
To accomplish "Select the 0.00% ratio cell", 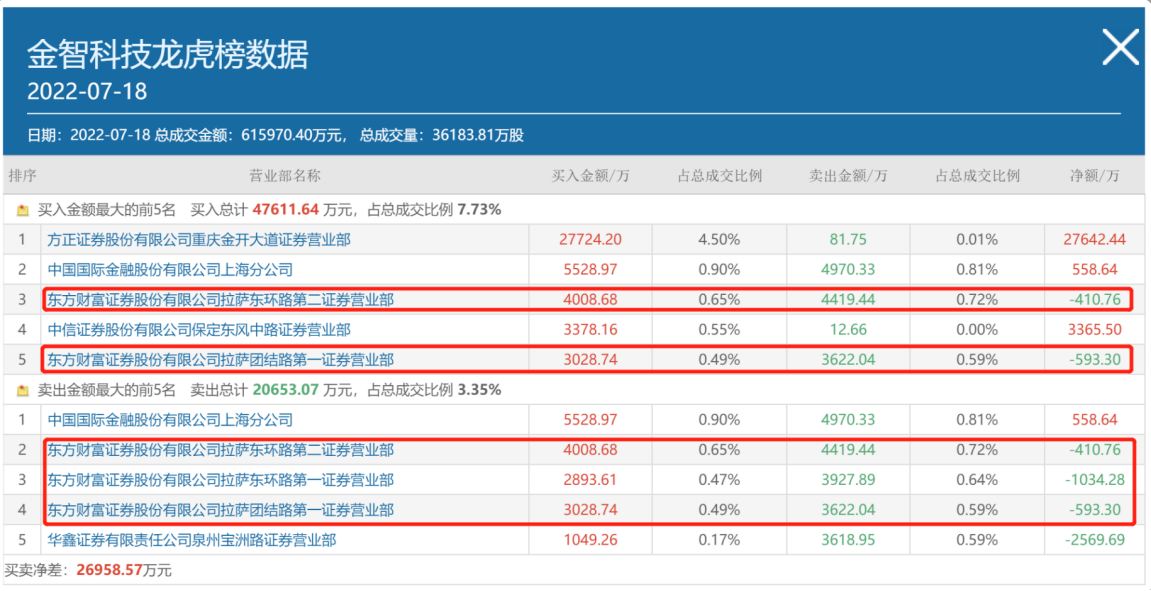I will click(x=977, y=330).
